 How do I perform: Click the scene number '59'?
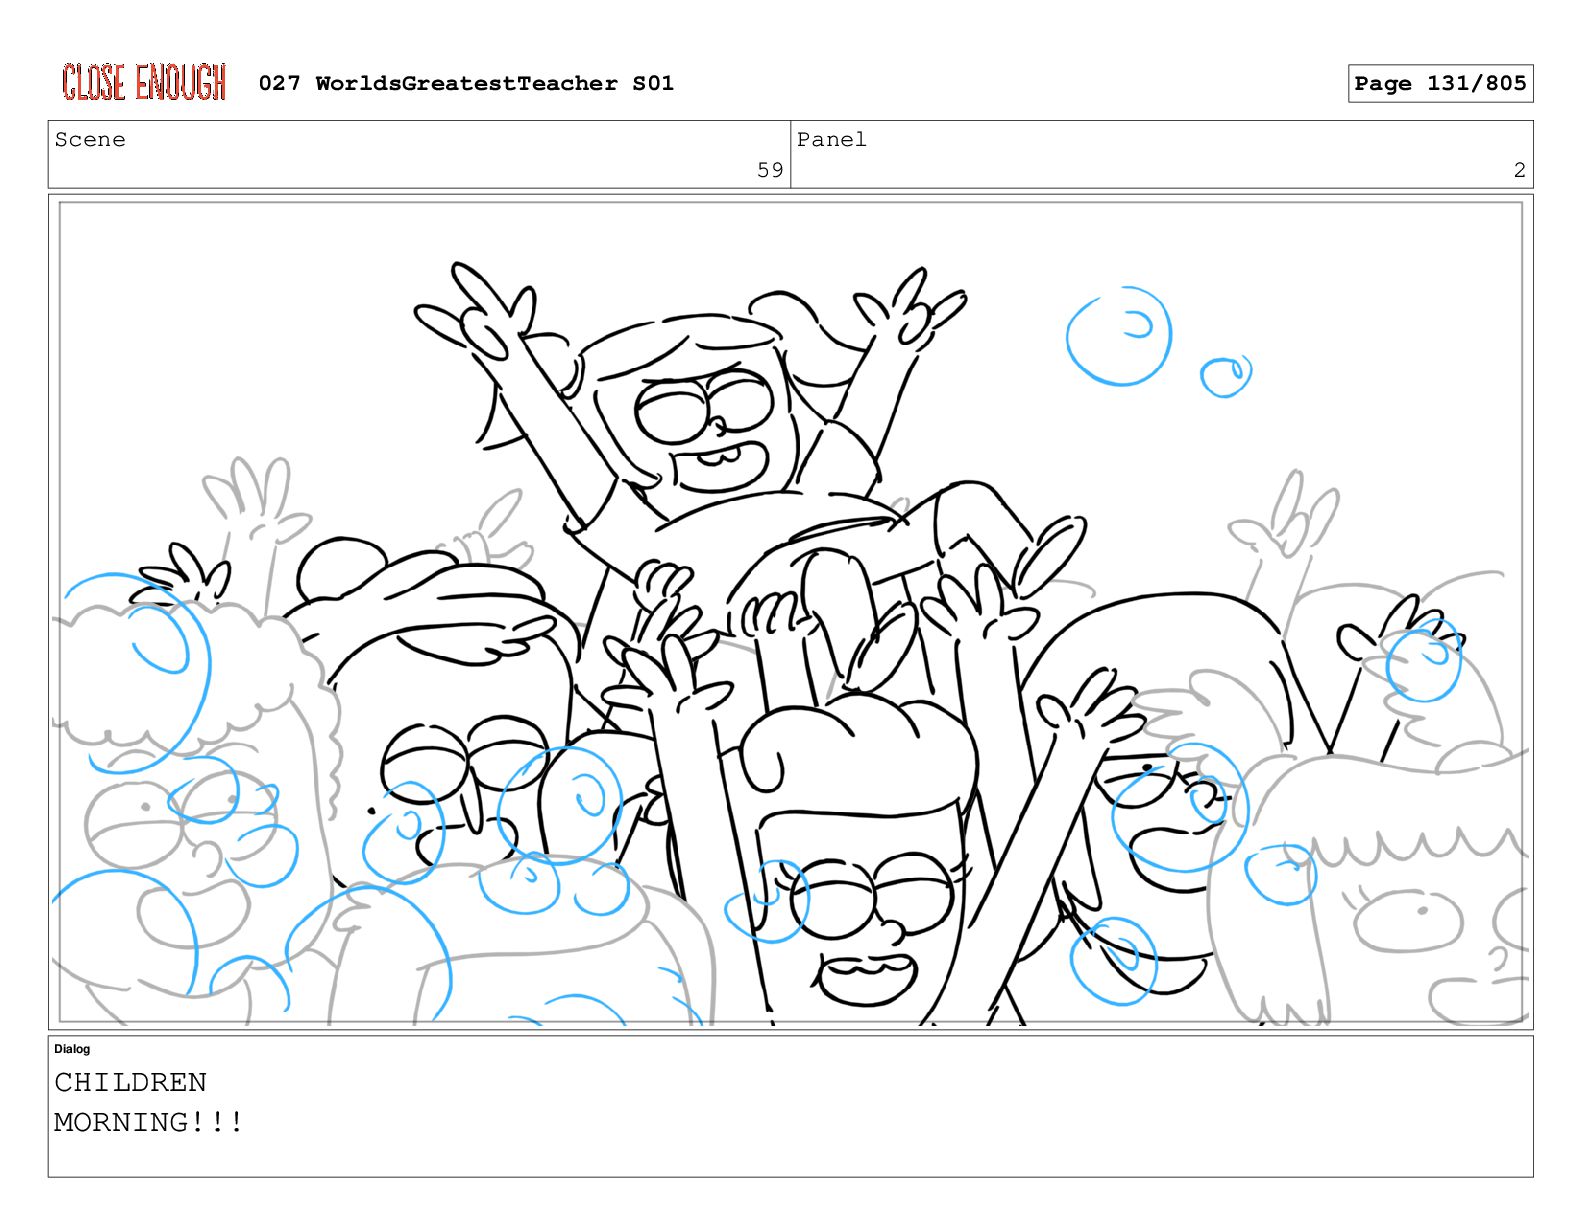pyautogui.click(x=770, y=170)
